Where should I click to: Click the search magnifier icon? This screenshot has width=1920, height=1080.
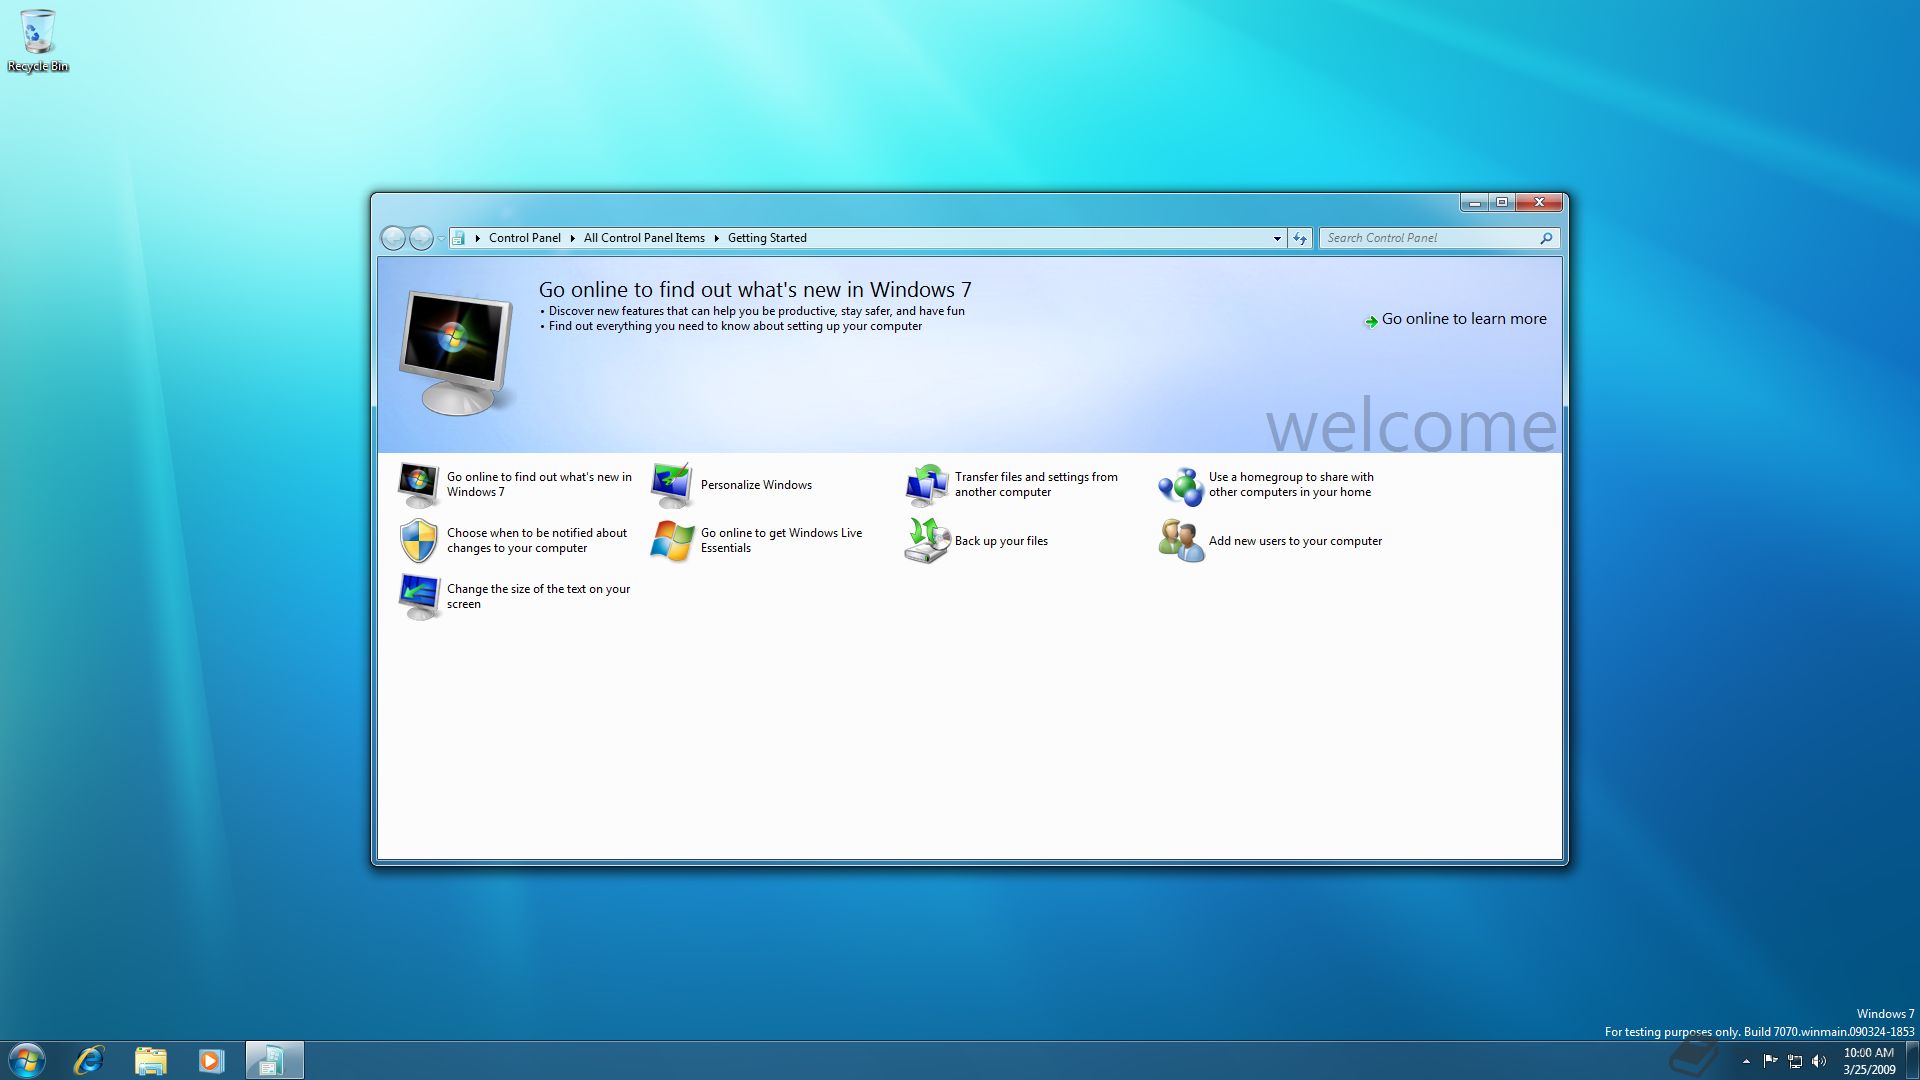click(1546, 238)
